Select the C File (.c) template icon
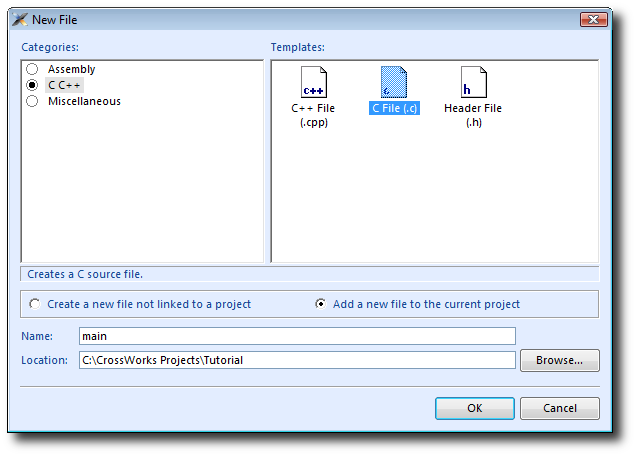The width and height of the screenshot is (636, 456). coord(394,82)
